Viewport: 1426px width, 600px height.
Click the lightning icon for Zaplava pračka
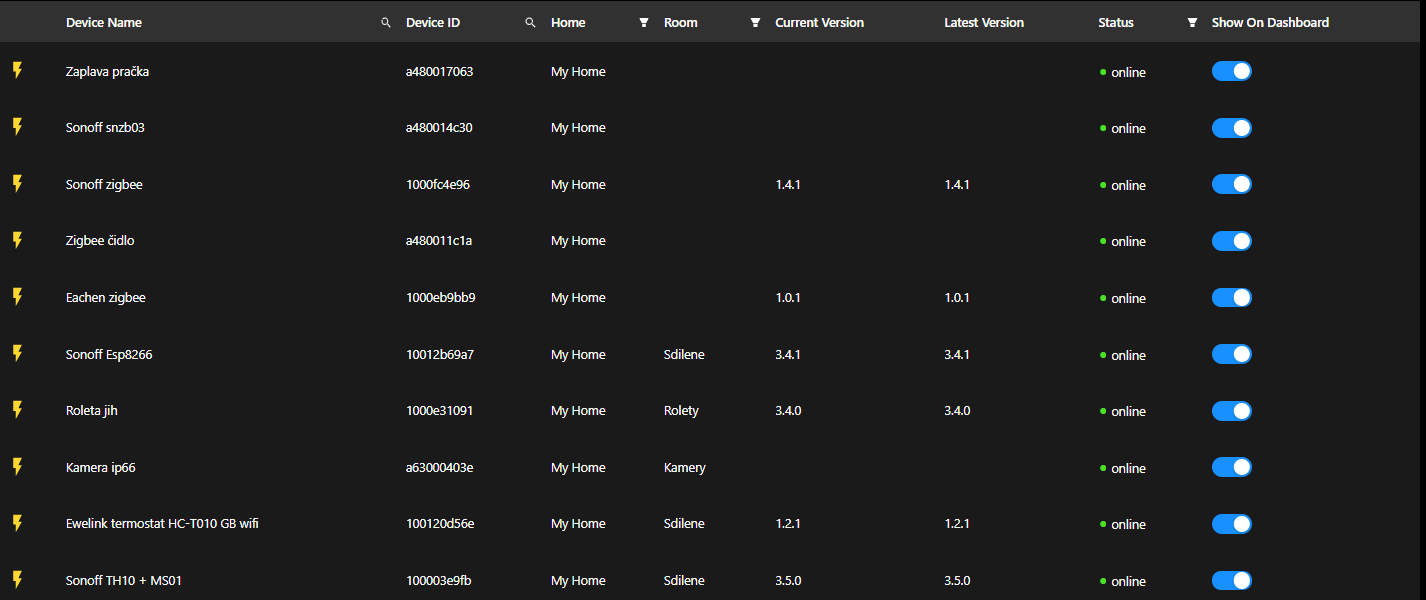tap(17, 71)
